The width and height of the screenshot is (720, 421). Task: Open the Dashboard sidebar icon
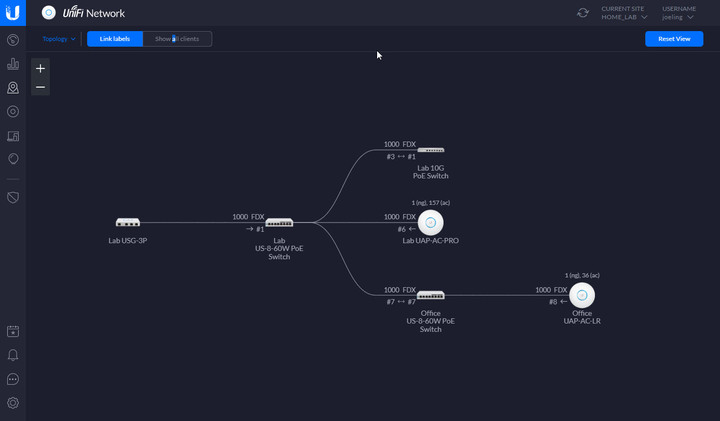(13, 40)
